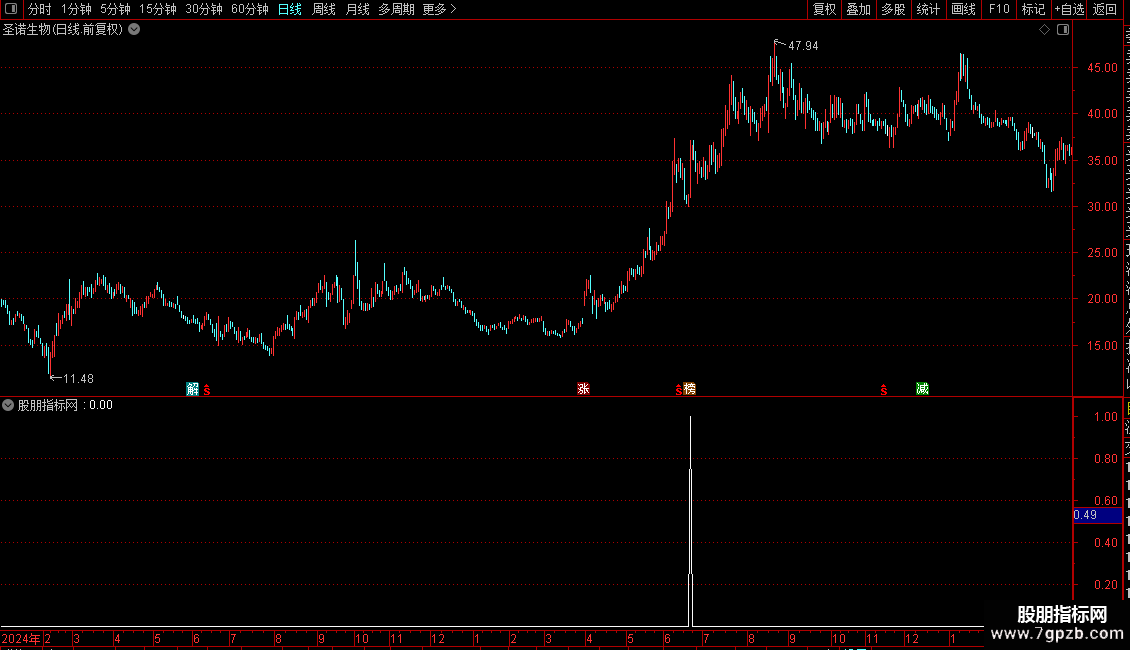
Task: Switch to the 周线 weekly tab
Action: tap(324, 9)
